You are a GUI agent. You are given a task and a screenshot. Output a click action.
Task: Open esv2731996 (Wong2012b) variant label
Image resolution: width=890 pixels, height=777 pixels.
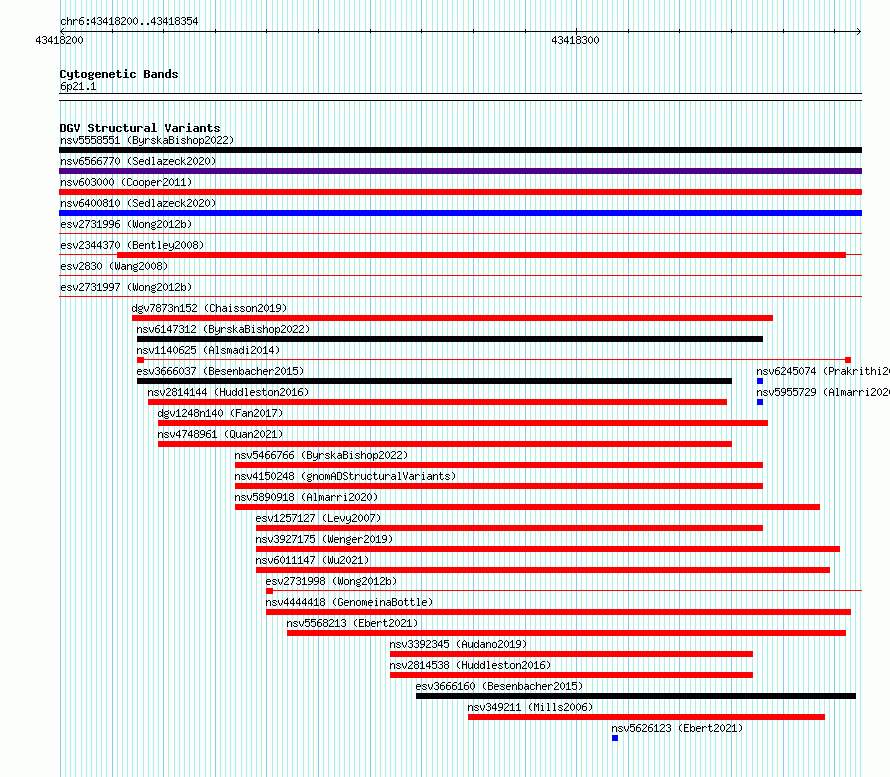(x=126, y=224)
